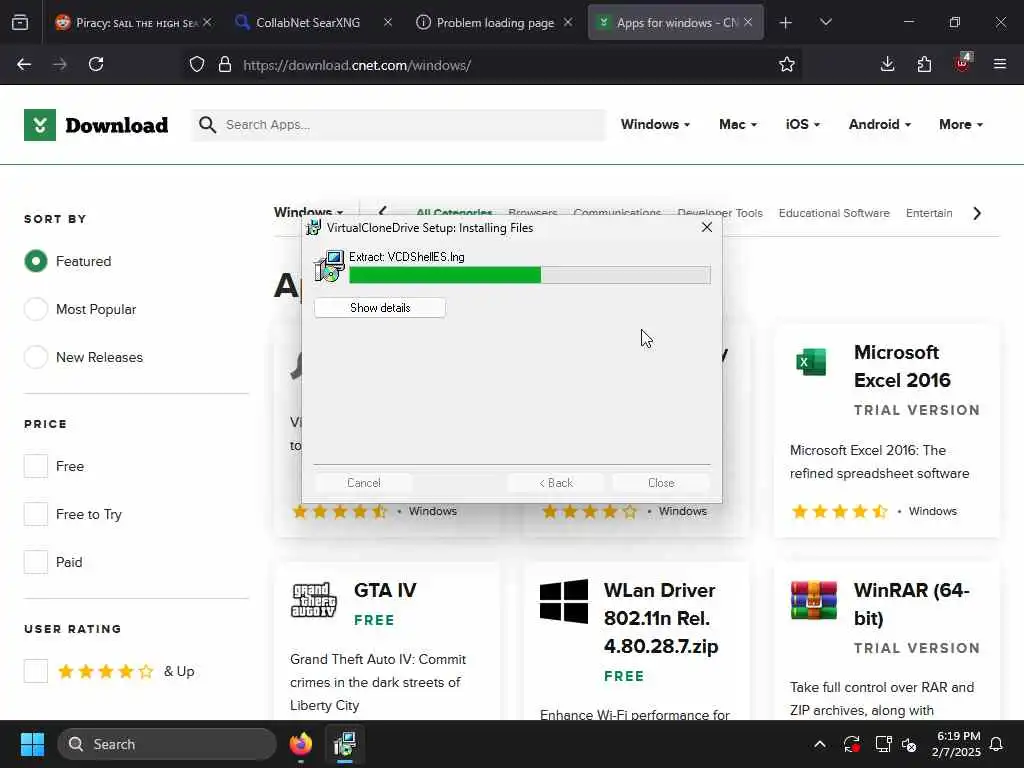Open the clock and date in taskbar
Screen dimensions: 1024x768
(x=956, y=744)
